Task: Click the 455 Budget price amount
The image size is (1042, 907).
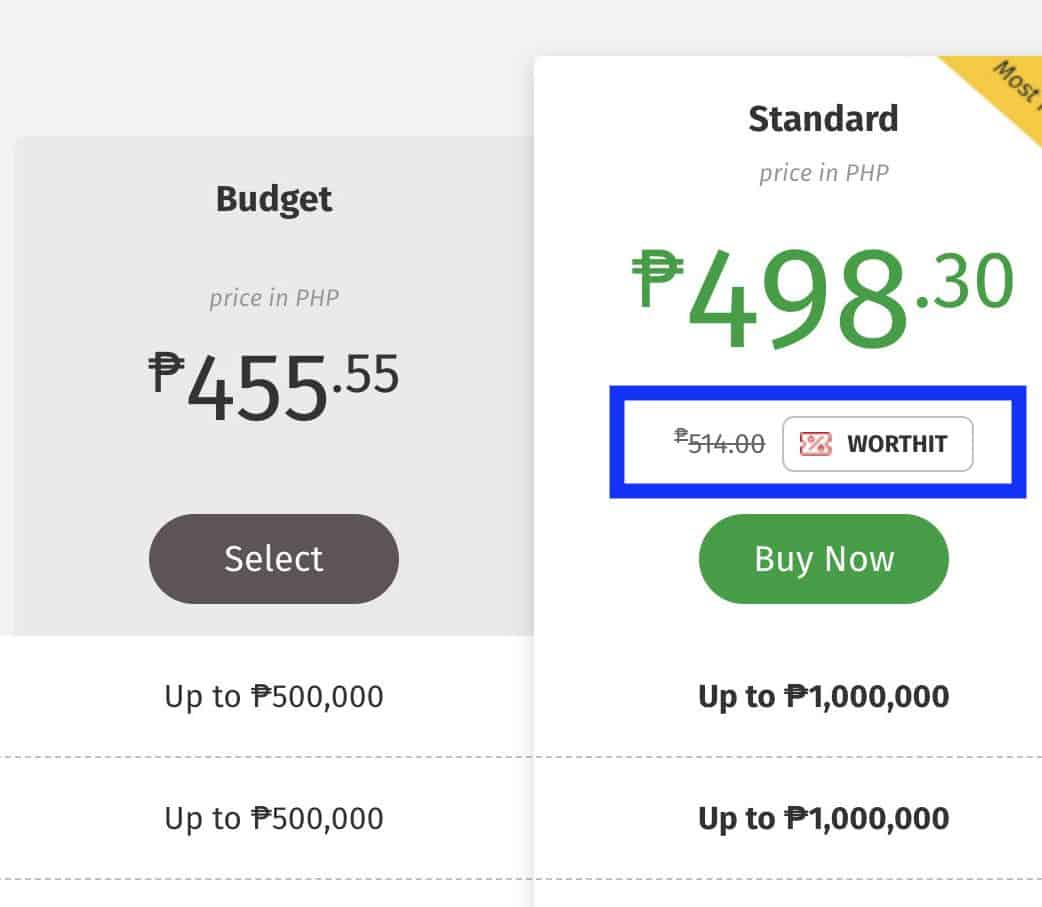Action: 257,388
